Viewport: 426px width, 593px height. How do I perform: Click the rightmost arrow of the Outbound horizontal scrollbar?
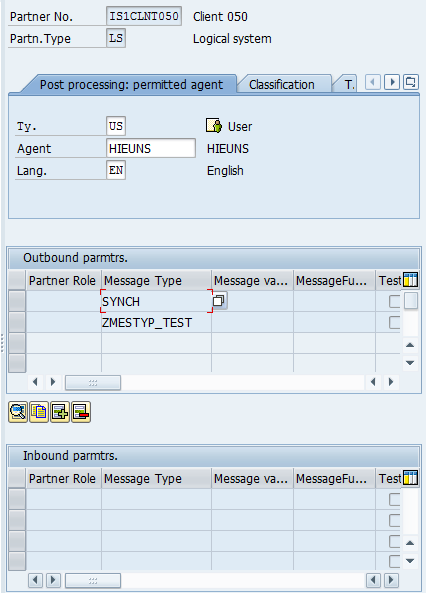click(391, 382)
